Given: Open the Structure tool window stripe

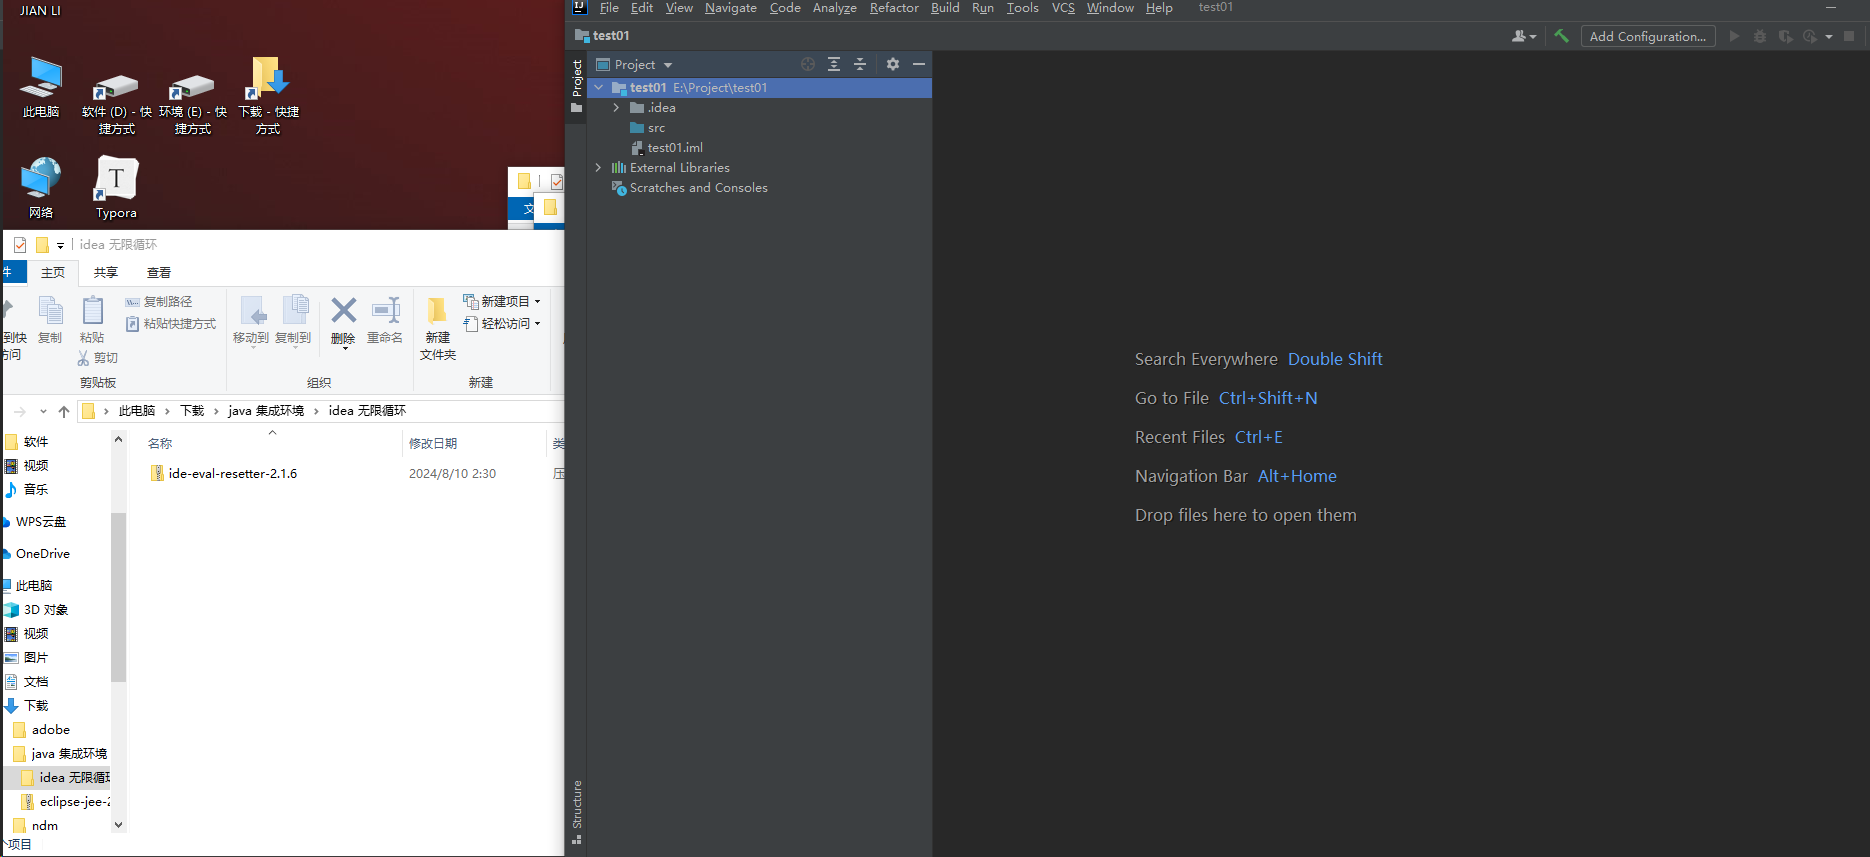Looking at the screenshot, I should coord(577,812).
